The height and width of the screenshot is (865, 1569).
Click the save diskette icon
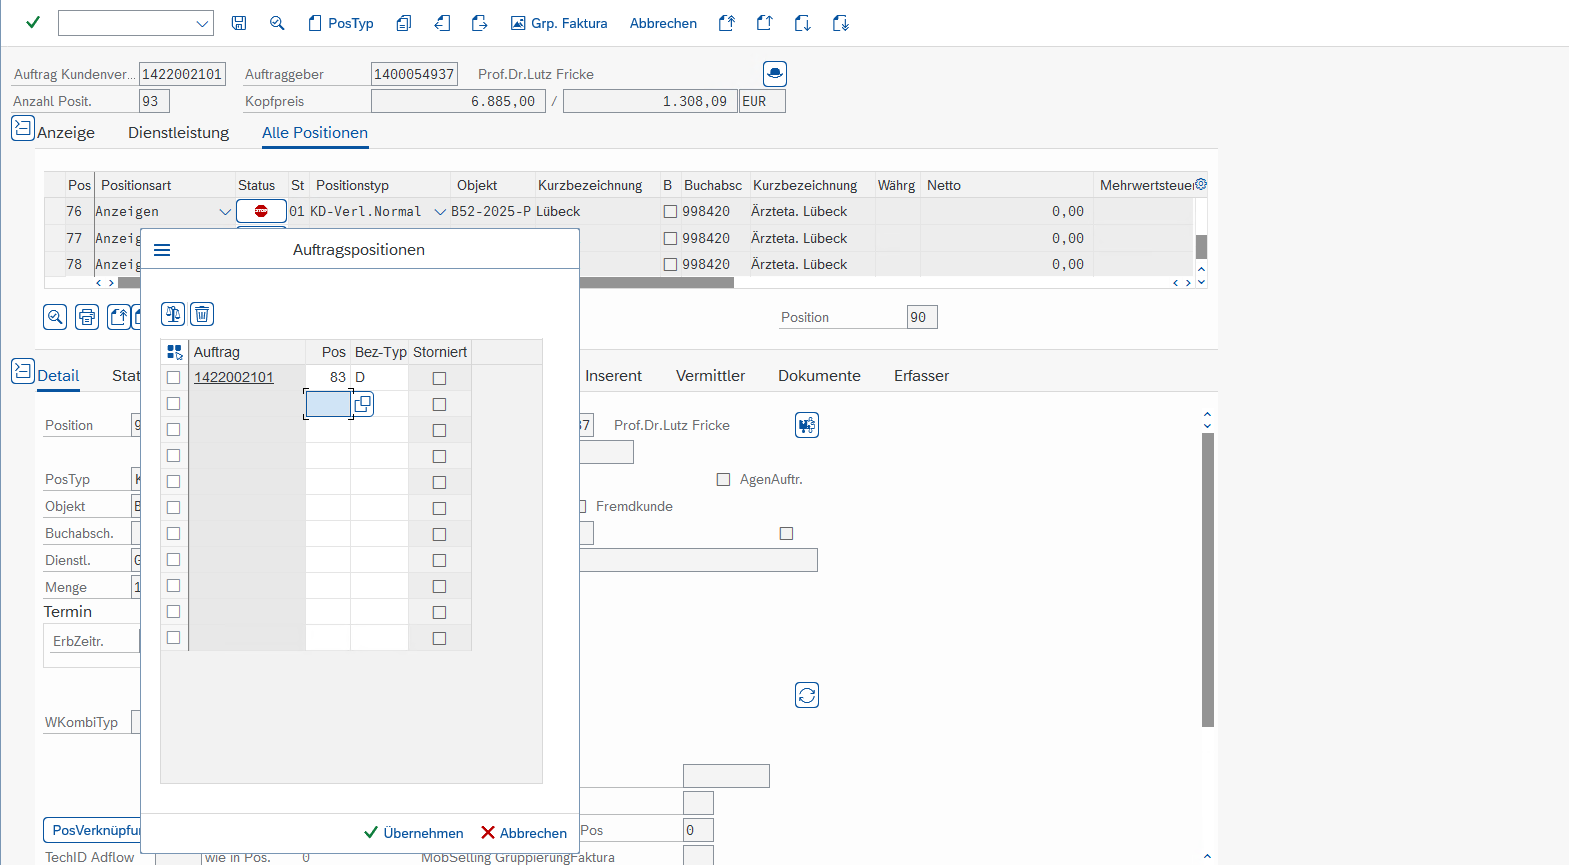tap(239, 23)
